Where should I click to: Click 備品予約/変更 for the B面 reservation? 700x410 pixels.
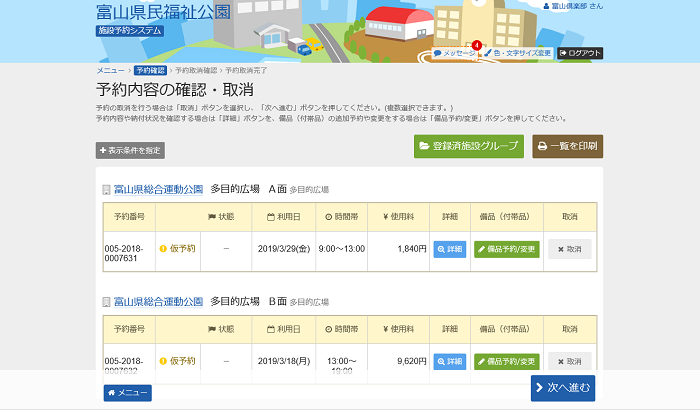pyautogui.click(x=507, y=361)
